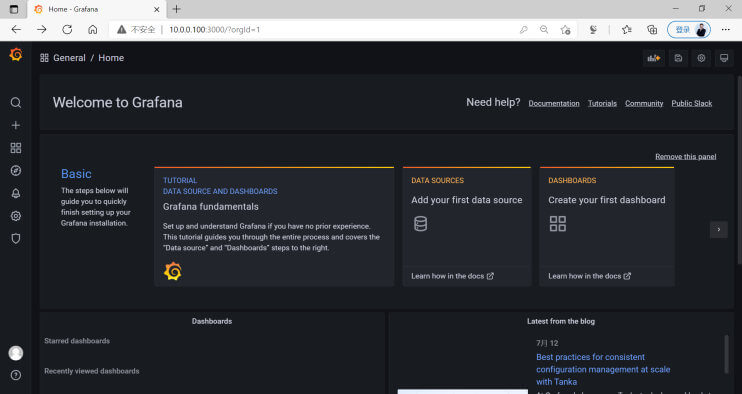Open the Grafana fundamentals tutorial card
The width and height of the screenshot is (742, 394).
(x=274, y=227)
